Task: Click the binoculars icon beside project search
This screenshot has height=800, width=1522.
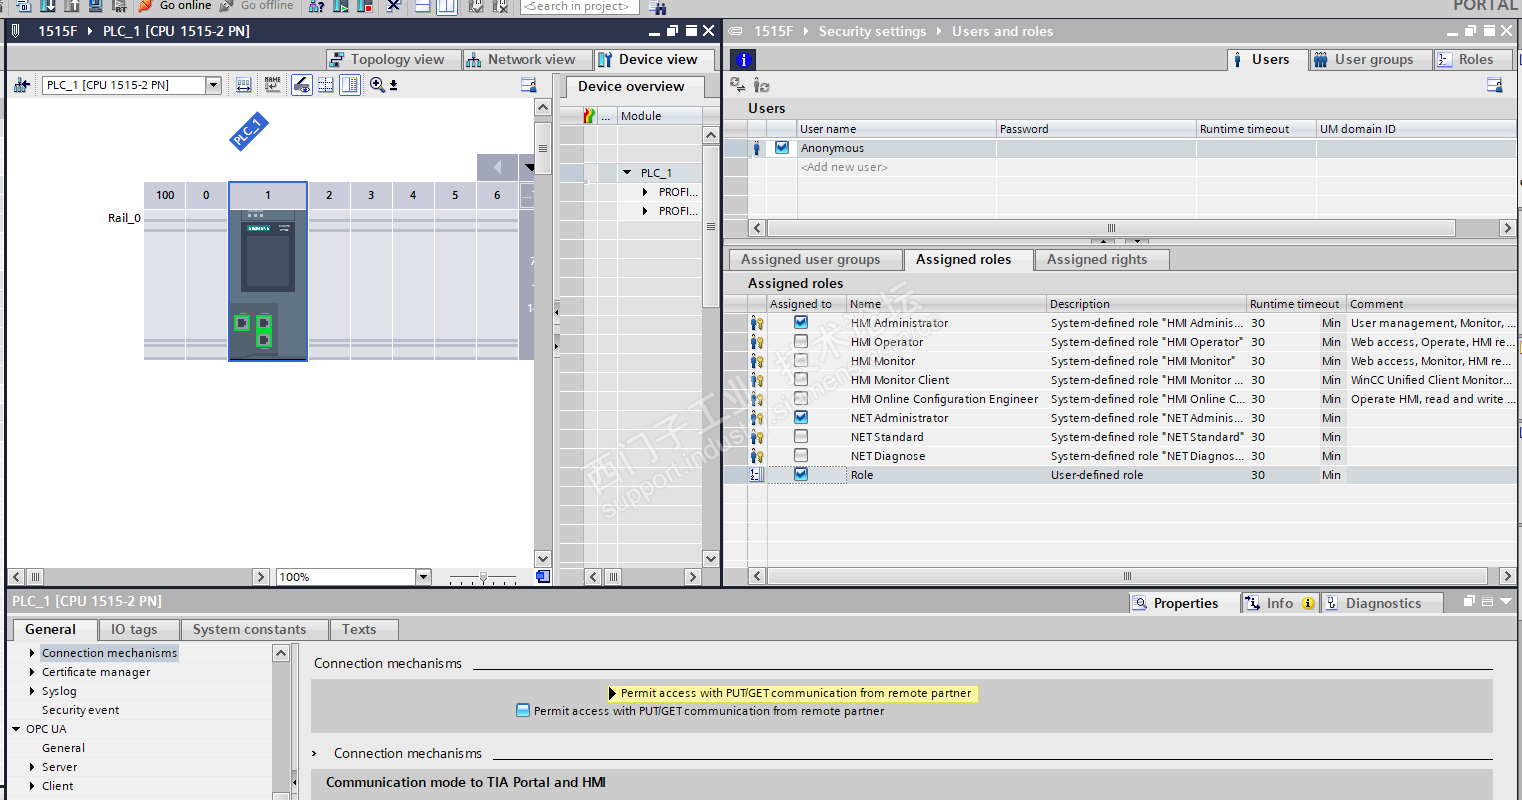Action: pos(657,7)
